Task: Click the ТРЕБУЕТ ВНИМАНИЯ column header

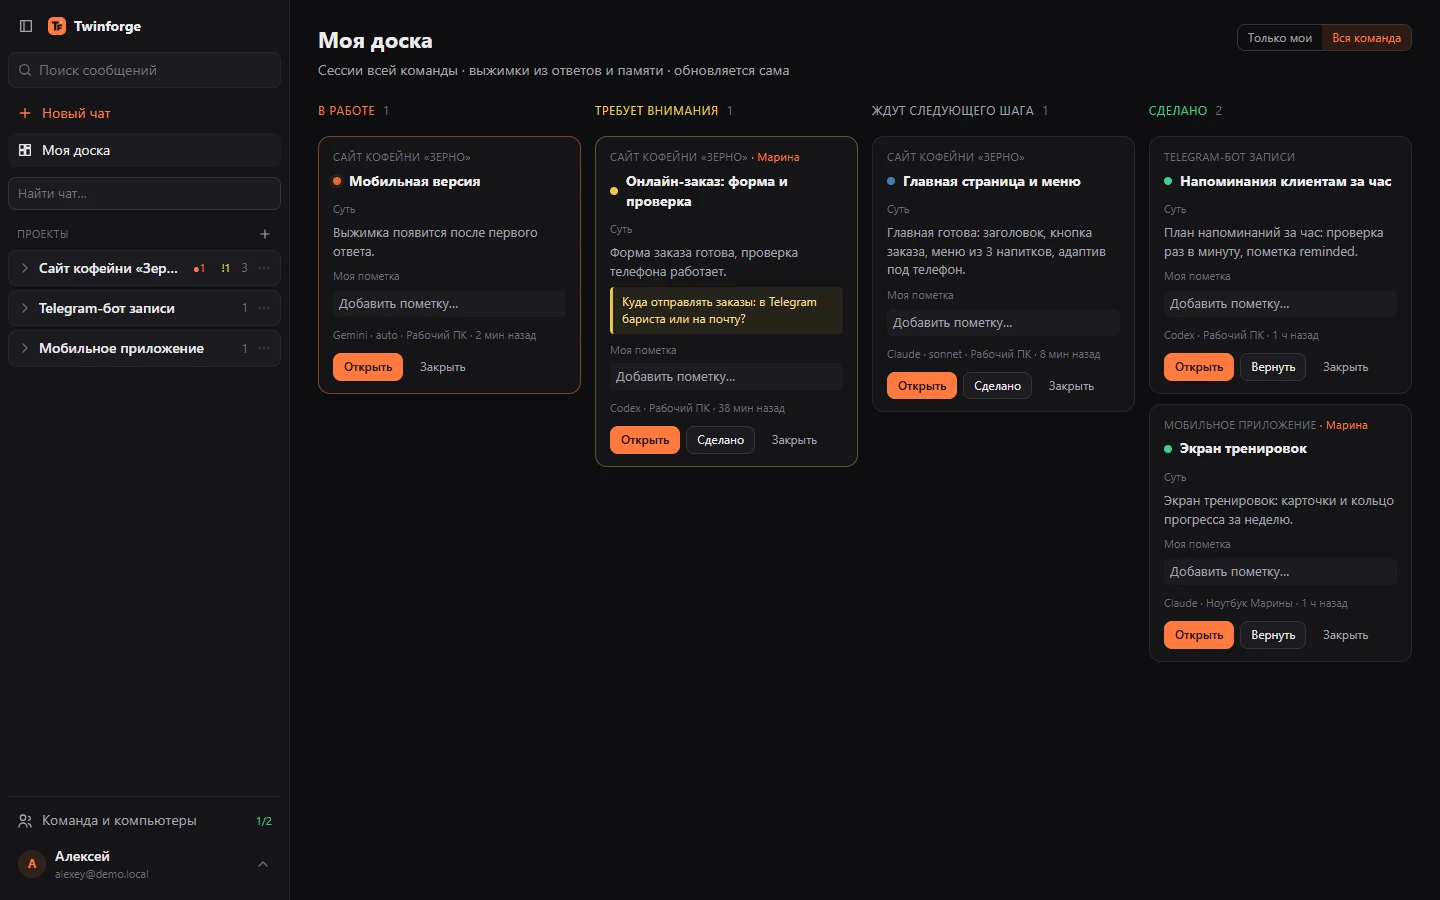Action: point(656,111)
